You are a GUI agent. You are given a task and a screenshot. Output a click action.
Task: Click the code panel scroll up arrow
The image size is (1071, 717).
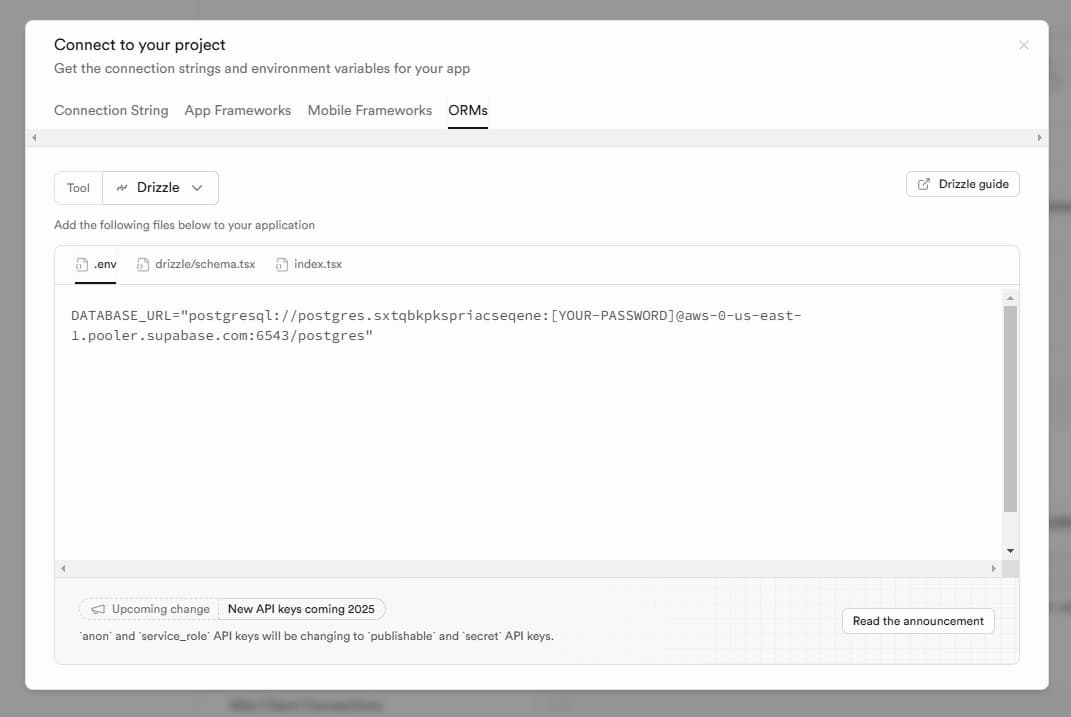click(x=1010, y=298)
